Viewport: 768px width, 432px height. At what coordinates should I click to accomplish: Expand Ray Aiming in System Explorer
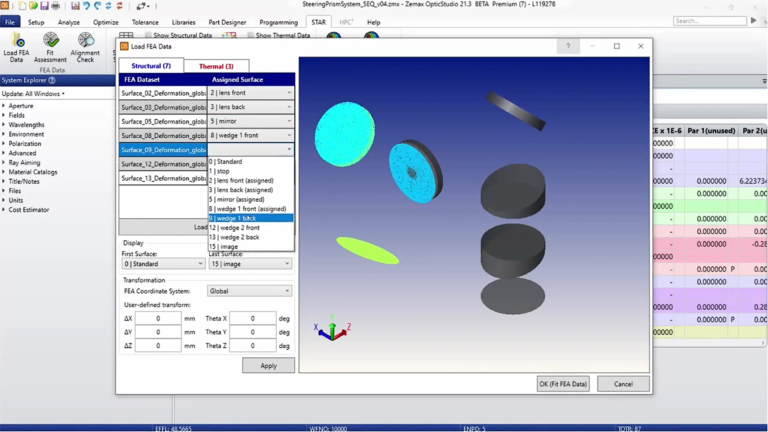(x=4, y=163)
